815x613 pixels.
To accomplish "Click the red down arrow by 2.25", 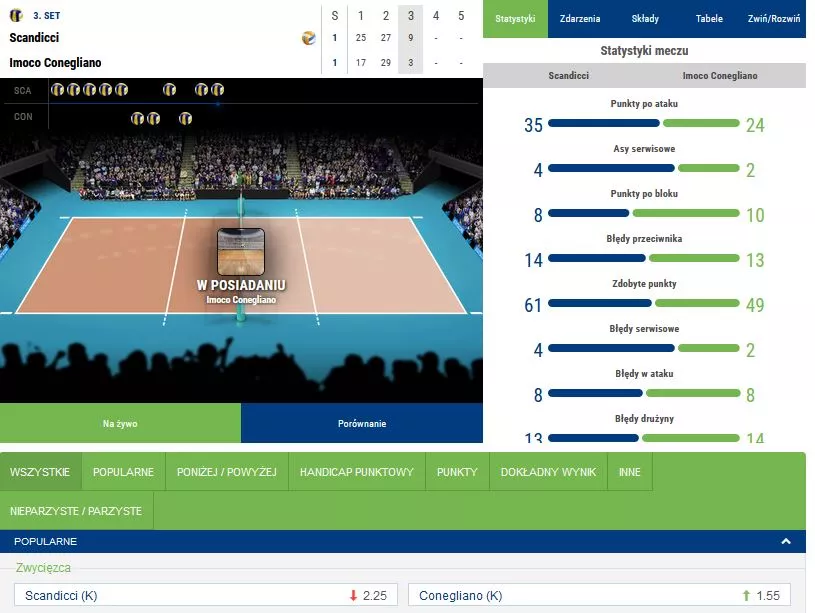I will pyautogui.click(x=353, y=595).
